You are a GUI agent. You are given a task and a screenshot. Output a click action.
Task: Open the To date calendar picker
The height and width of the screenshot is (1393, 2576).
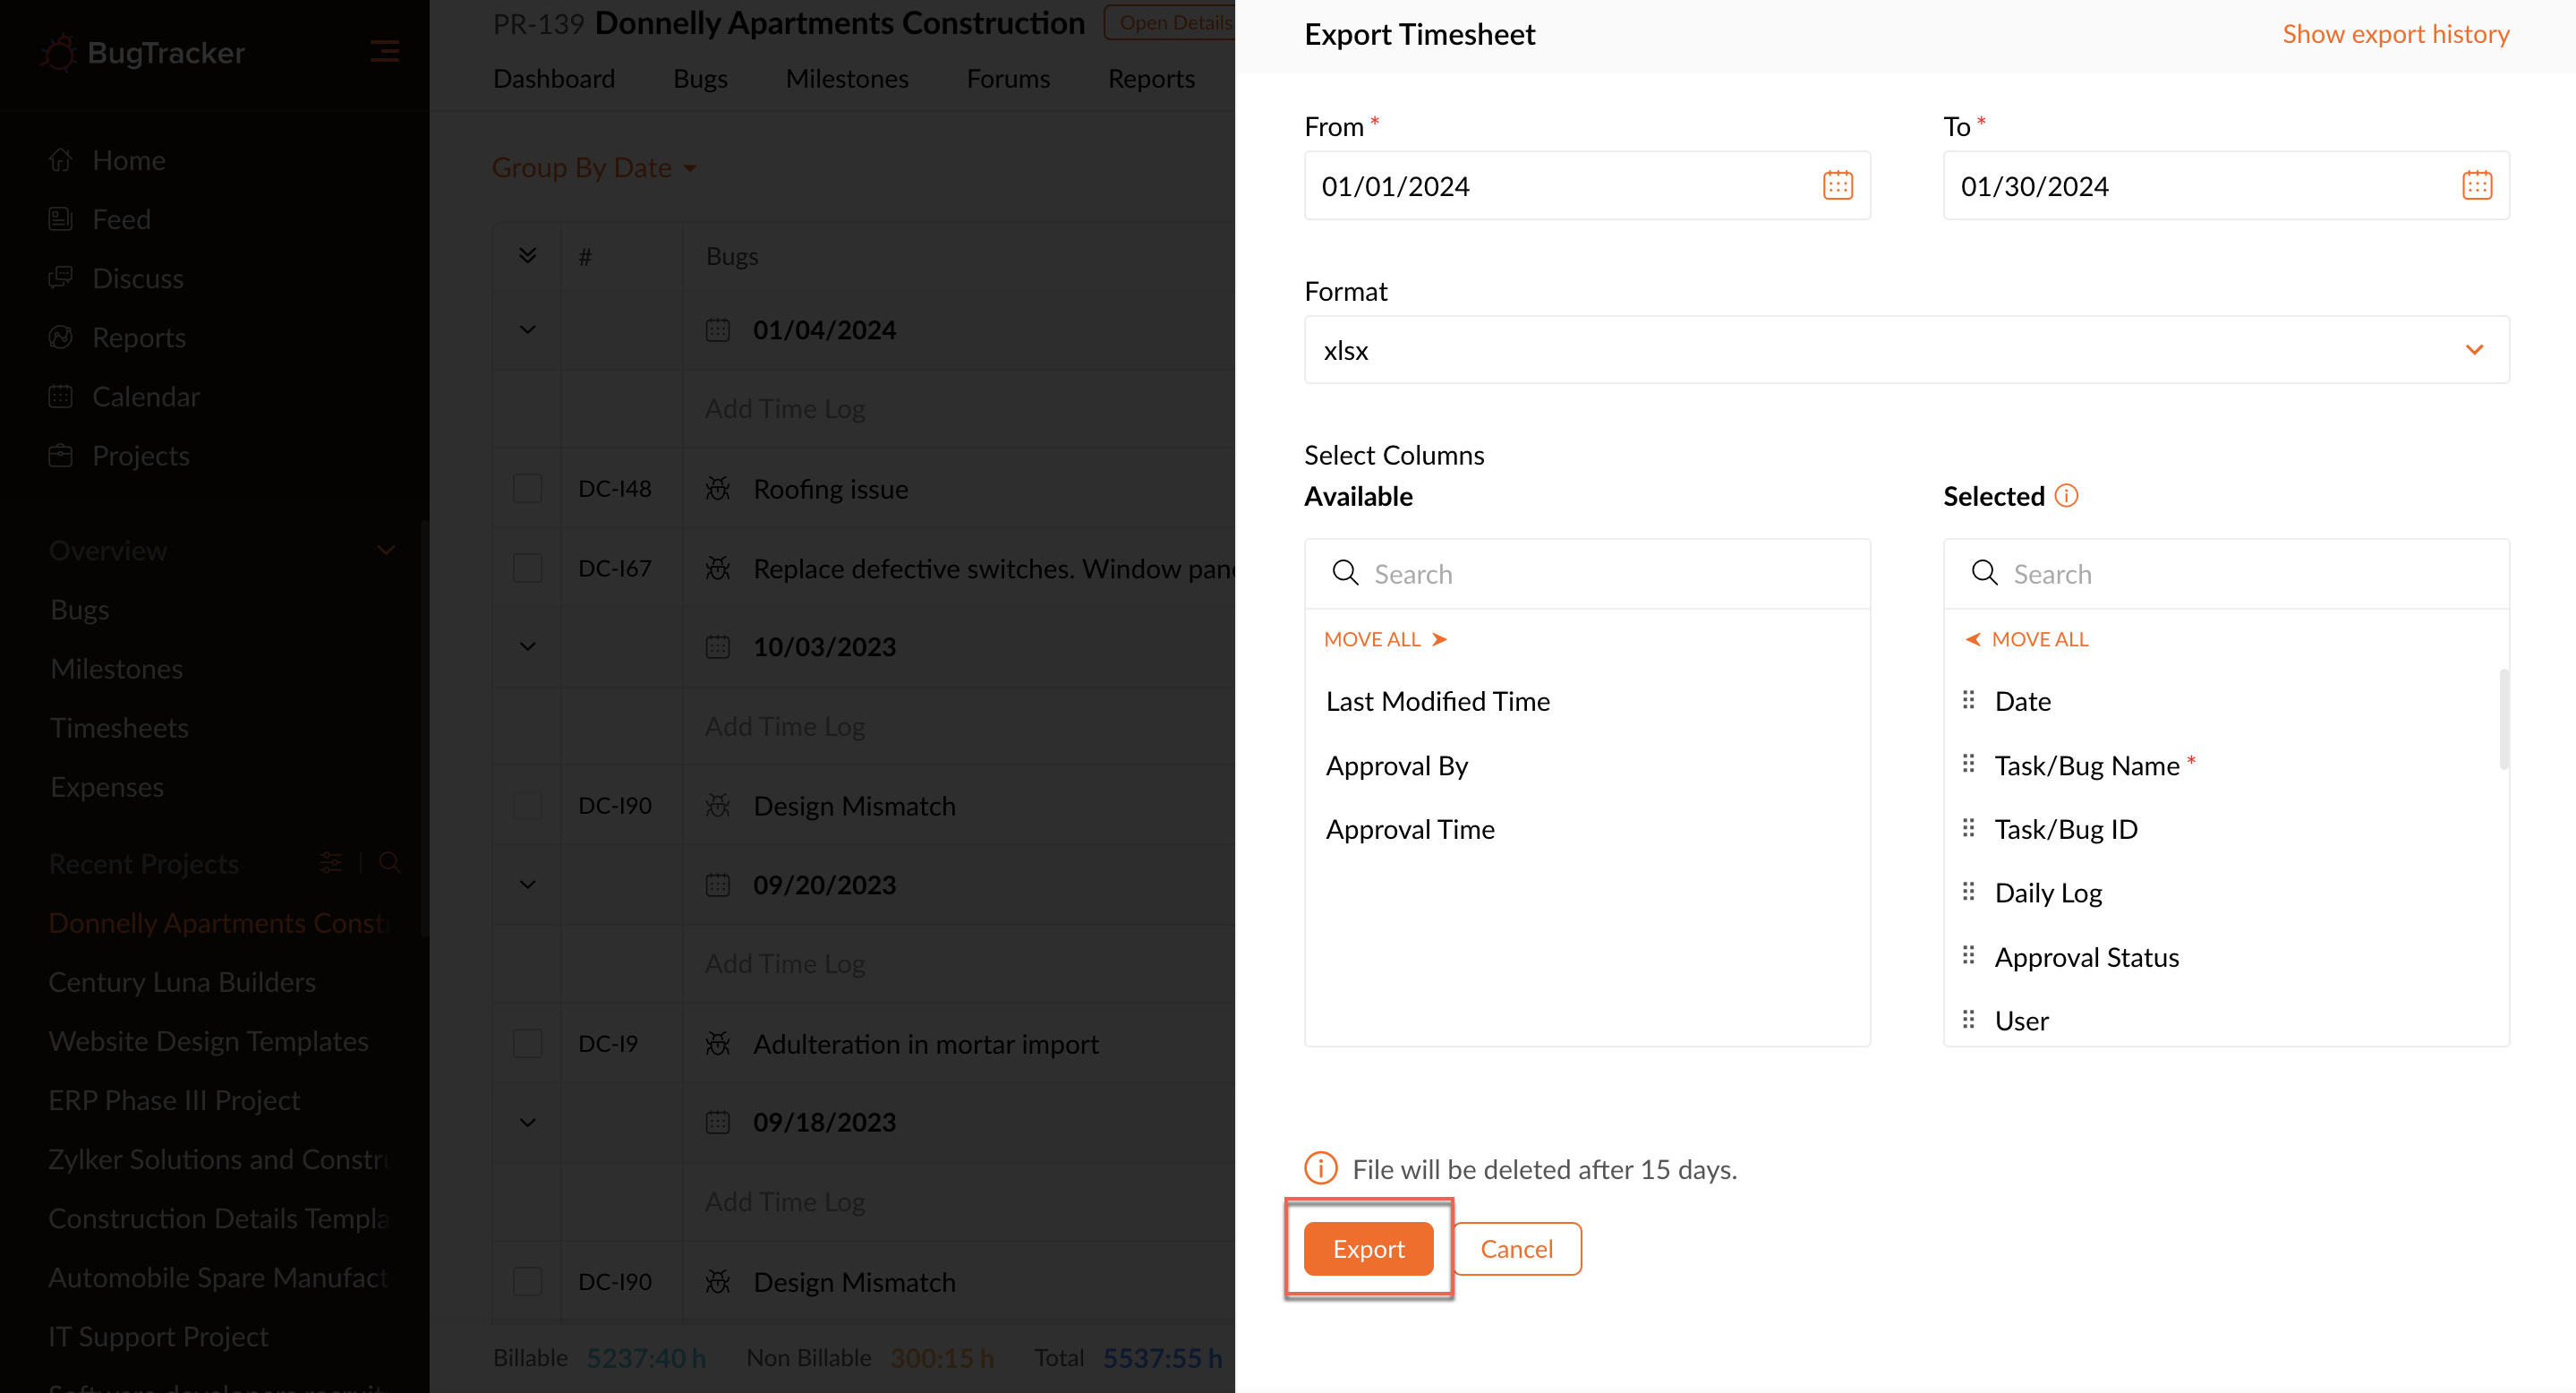click(2476, 185)
